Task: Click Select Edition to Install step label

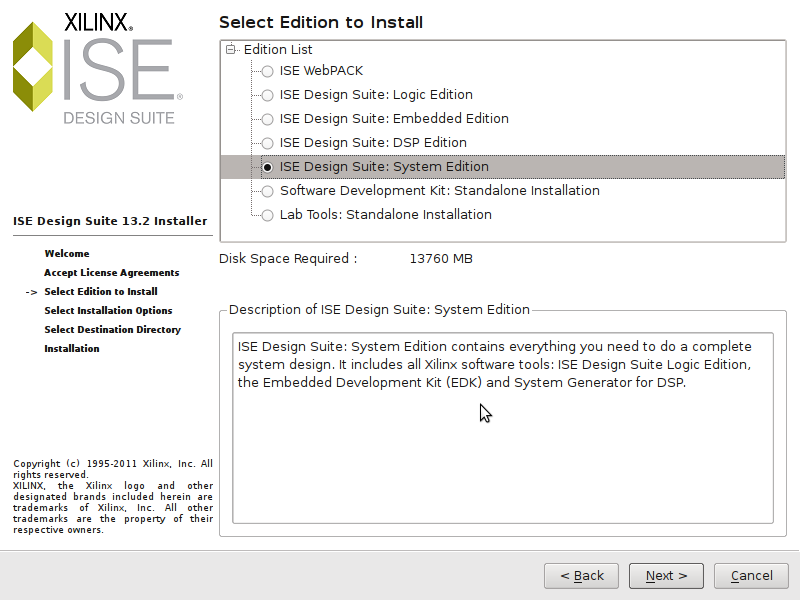Action: click(x=101, y=291)
